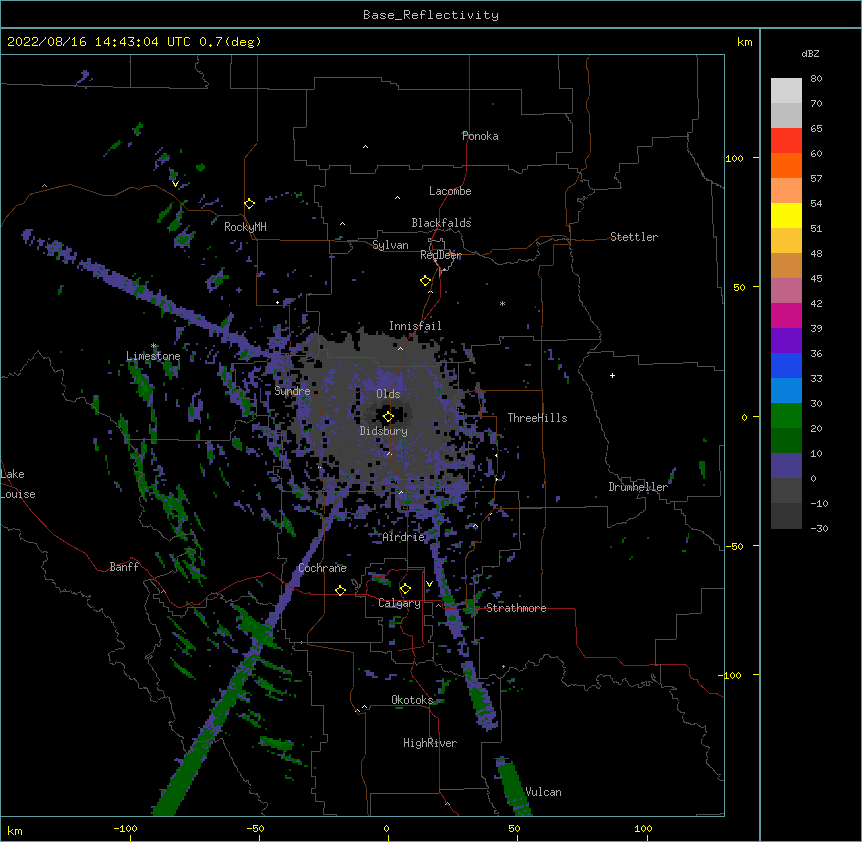Click the -100 tick label on the right axis
862x842 pixels.
click(x=731, y=675)
